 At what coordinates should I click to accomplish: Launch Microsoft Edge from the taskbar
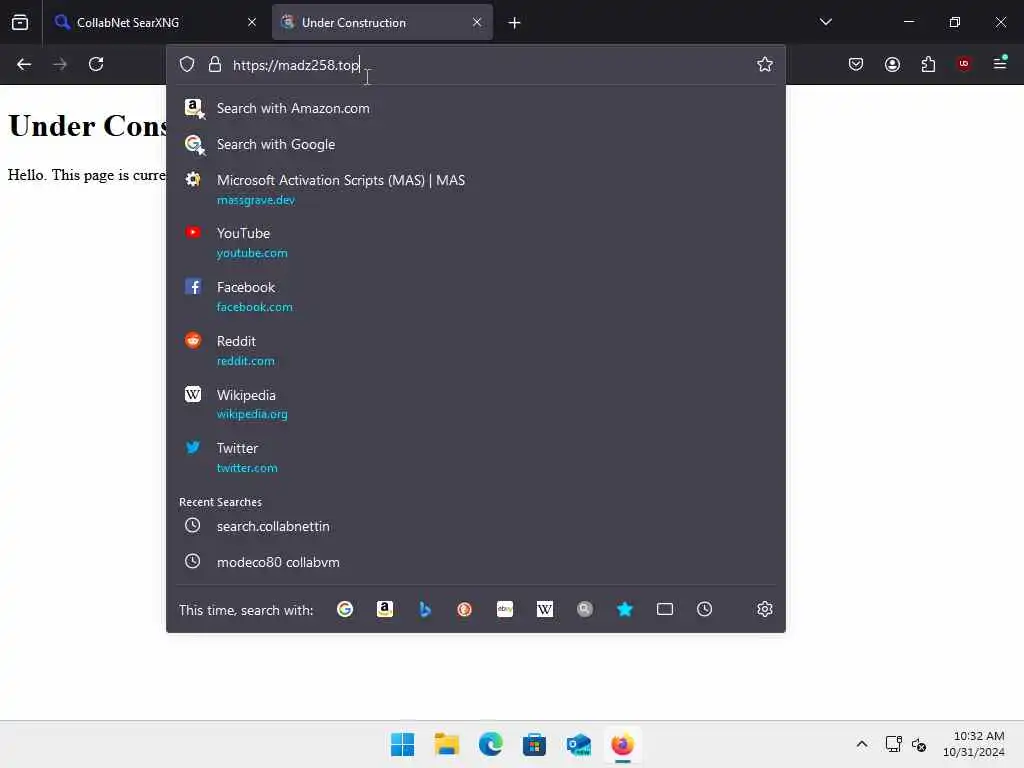click(x=490, y=744)
